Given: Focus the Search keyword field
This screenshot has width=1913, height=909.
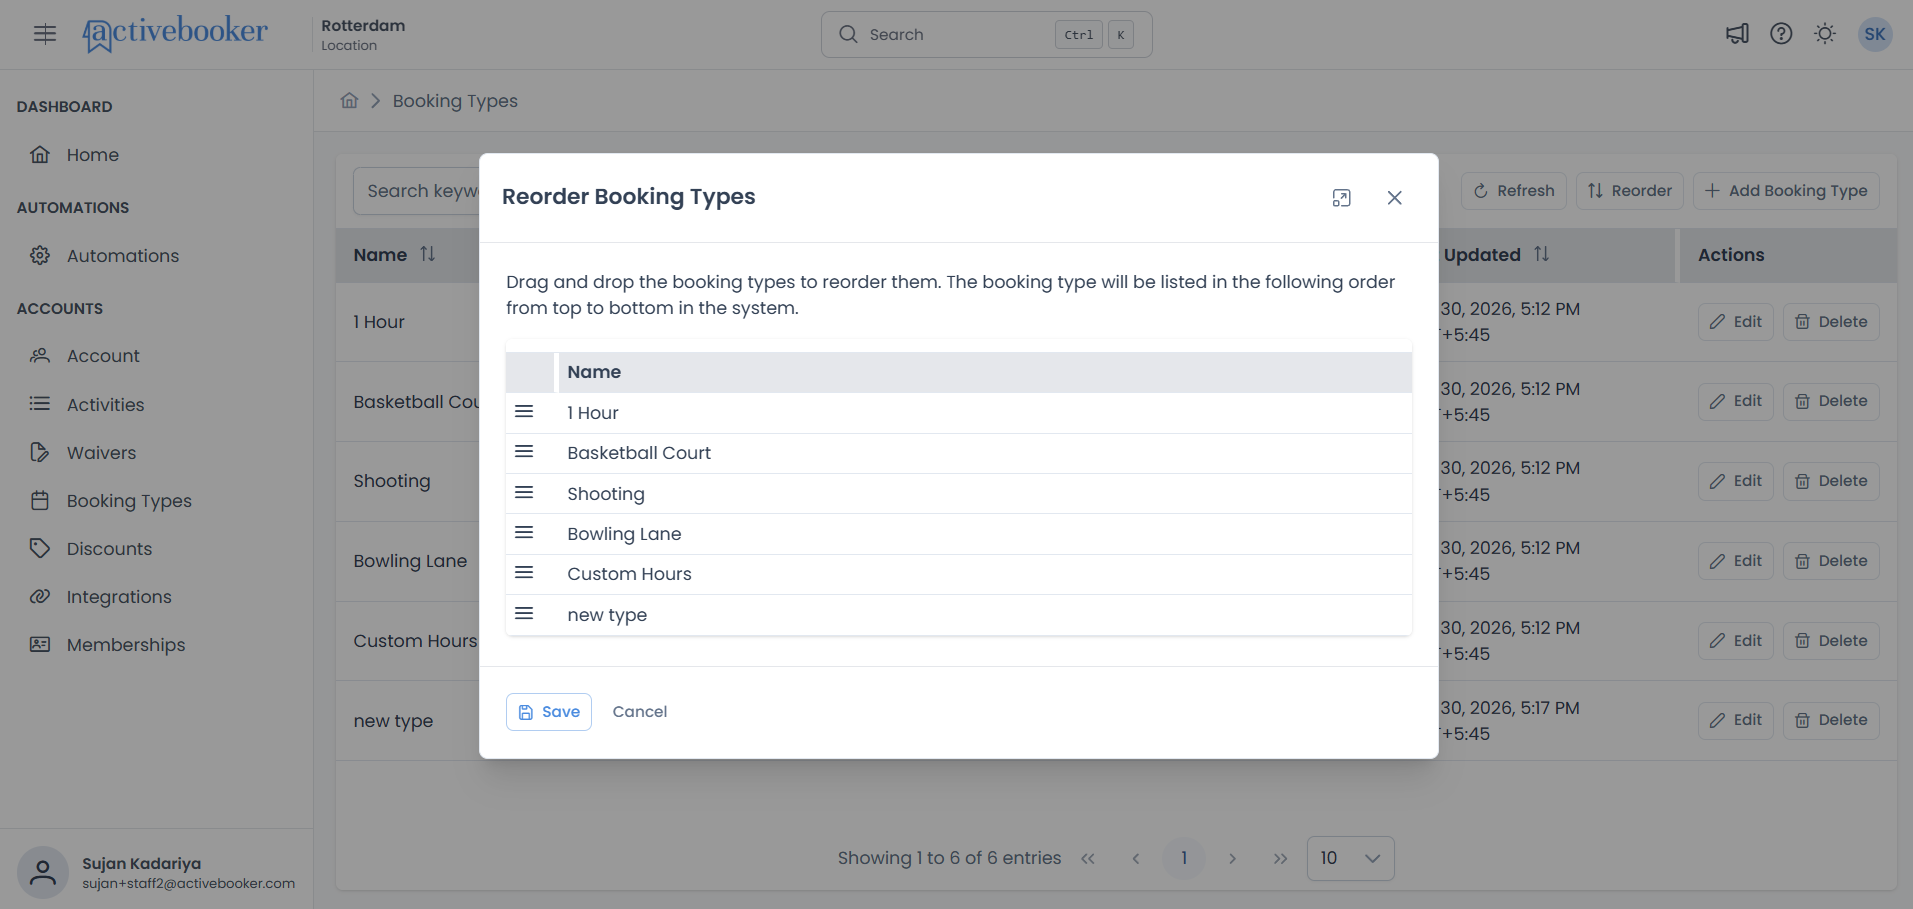Looking at the screenshot, I should [x=417, y=191].
